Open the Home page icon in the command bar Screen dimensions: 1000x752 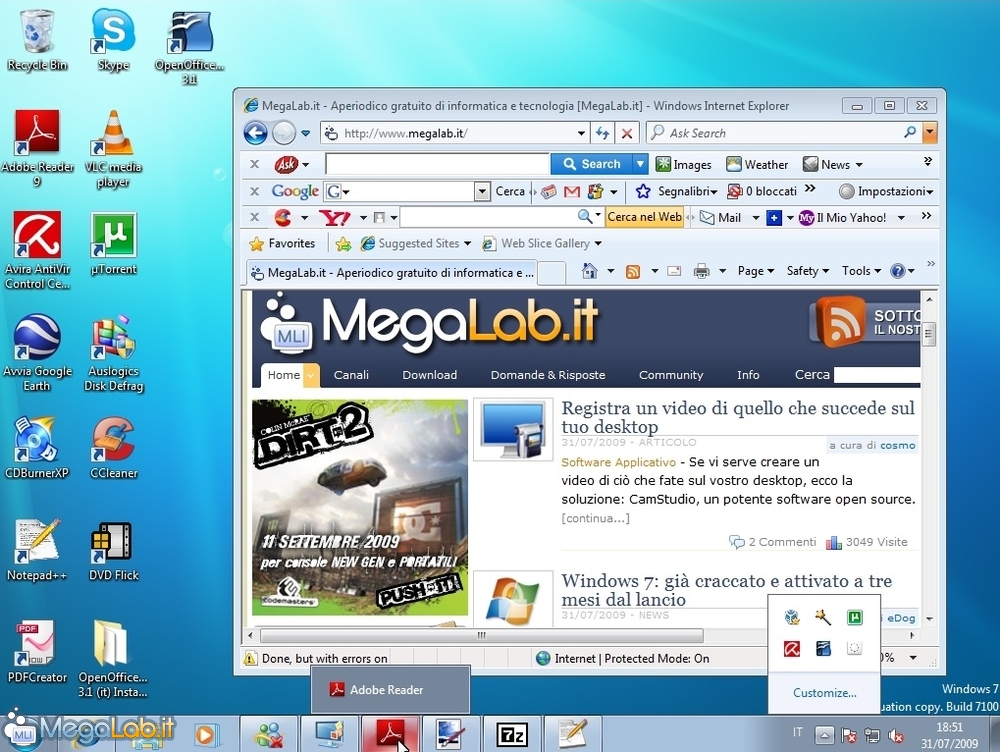[590, 271]
